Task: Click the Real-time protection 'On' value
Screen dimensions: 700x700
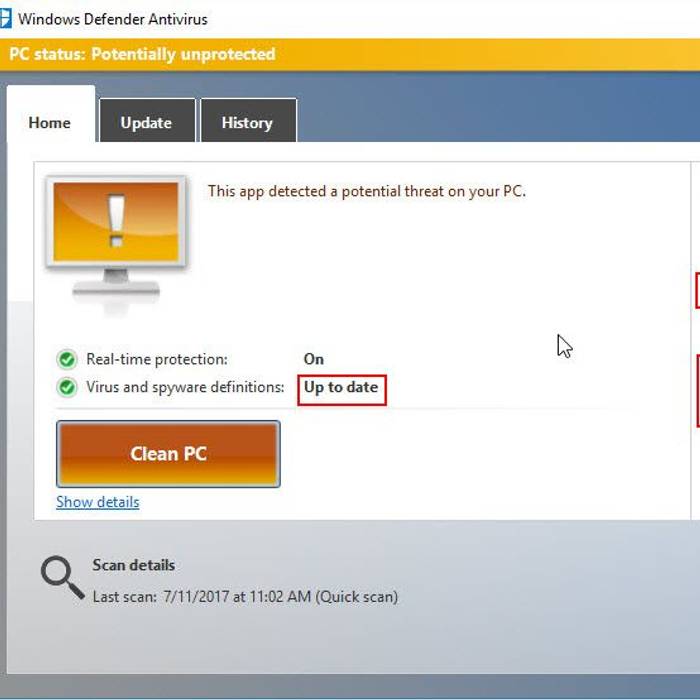Action: pyautogui.click(x=314, y=359)
